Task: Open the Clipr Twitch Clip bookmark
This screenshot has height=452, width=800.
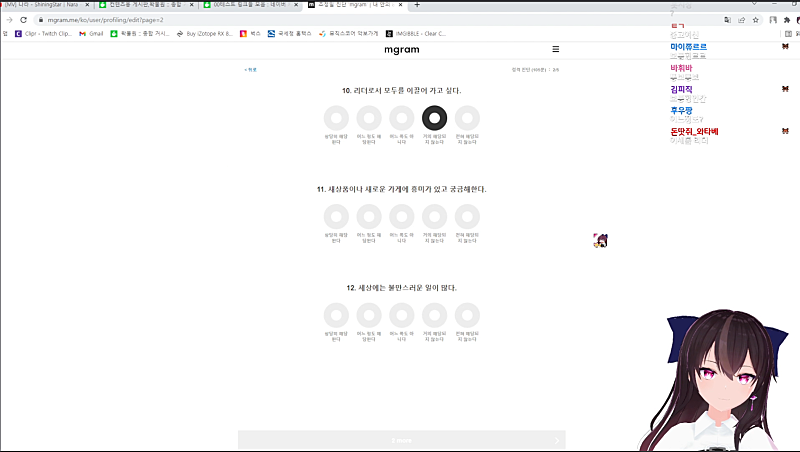Action: tap(43, 34)
